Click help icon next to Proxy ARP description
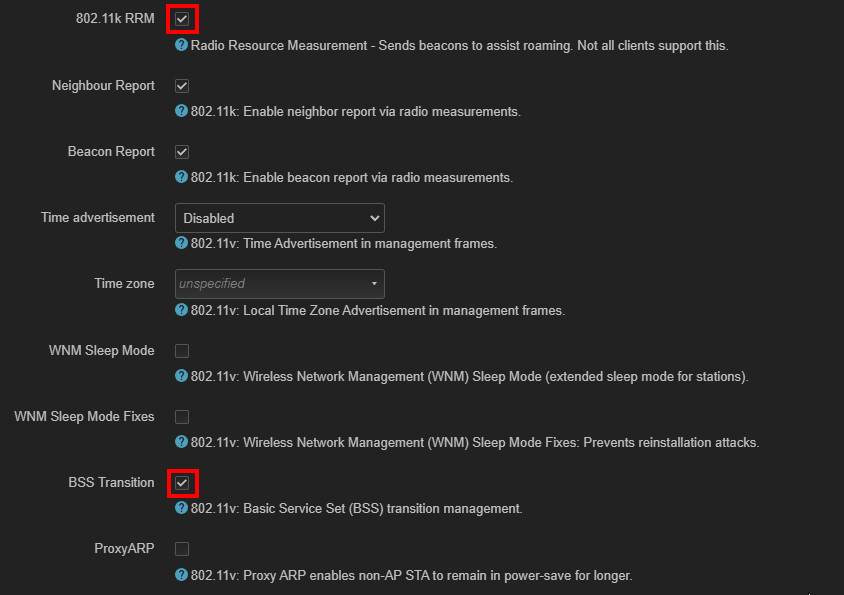The width and height of the screenshot is (844, 595). click(x=181, y=575)
